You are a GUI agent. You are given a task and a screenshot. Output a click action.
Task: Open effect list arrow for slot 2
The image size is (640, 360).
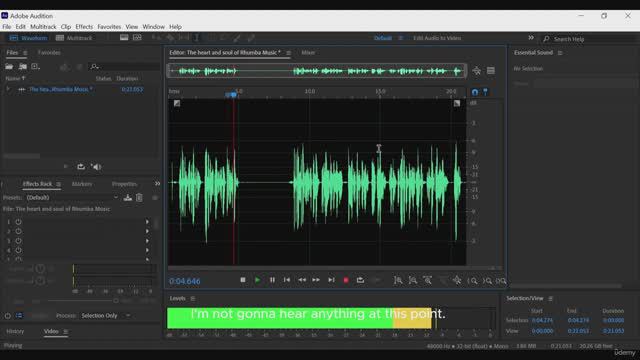[x=147, y=231]
